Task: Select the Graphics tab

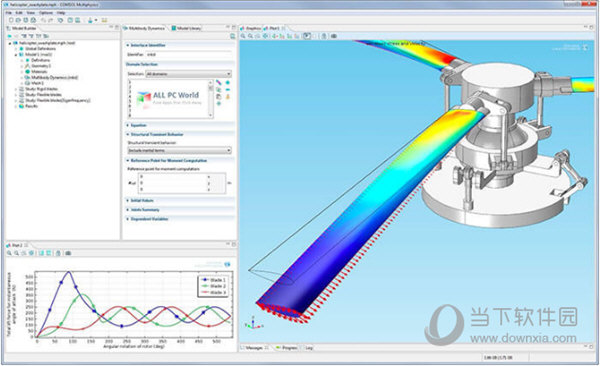Action: pos(251,28)
